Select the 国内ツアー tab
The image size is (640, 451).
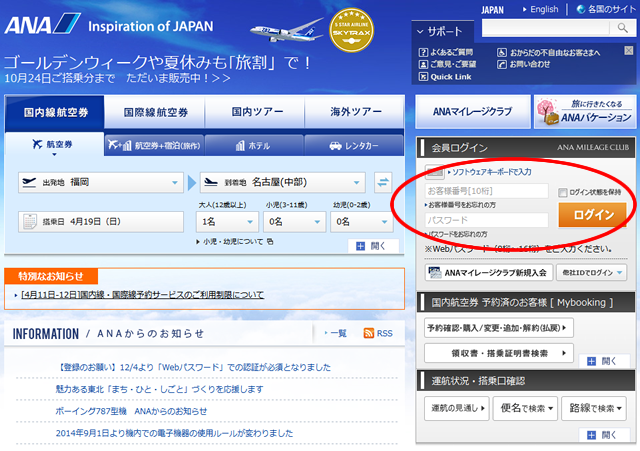(x=255, y=112)
